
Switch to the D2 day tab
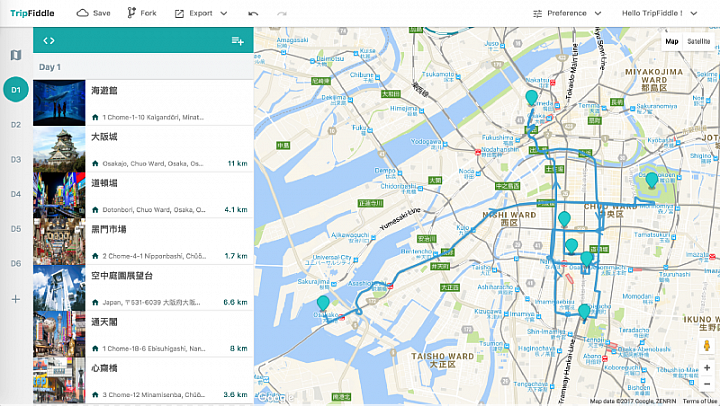[16, 124]
